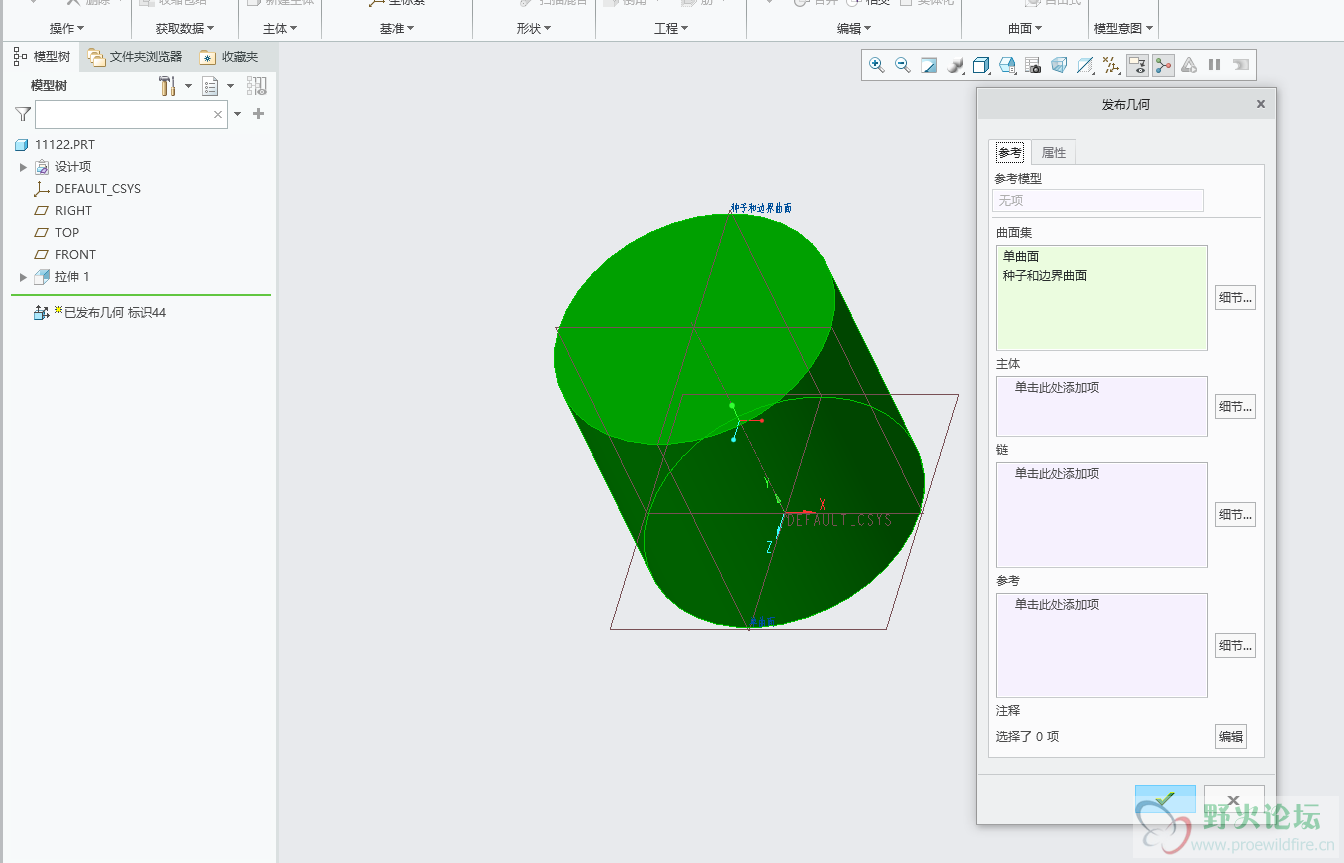Switch to 属性 tab in 发布几何 dialog
Image resolution: width=1344 pixels, height=863 pixels.
point(1054,152)
